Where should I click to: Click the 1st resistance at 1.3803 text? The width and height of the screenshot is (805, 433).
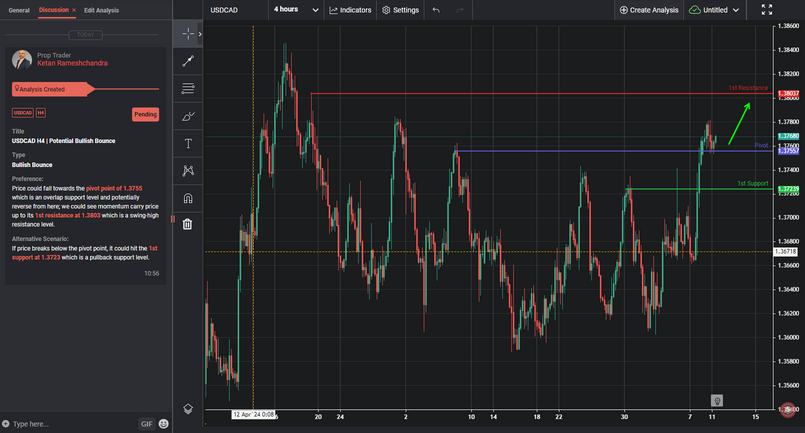[68, 215]
